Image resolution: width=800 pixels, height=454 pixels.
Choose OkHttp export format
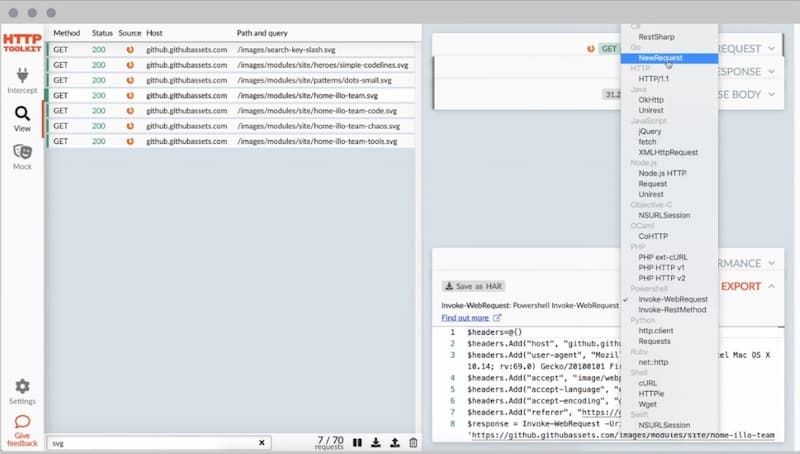tap(651, 99)
